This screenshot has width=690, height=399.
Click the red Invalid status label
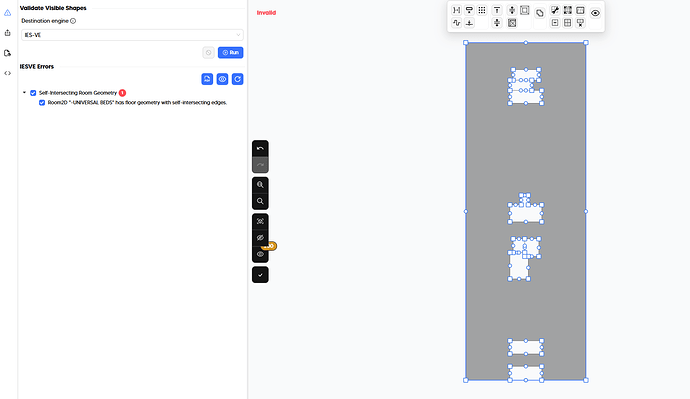pos(266,13)
